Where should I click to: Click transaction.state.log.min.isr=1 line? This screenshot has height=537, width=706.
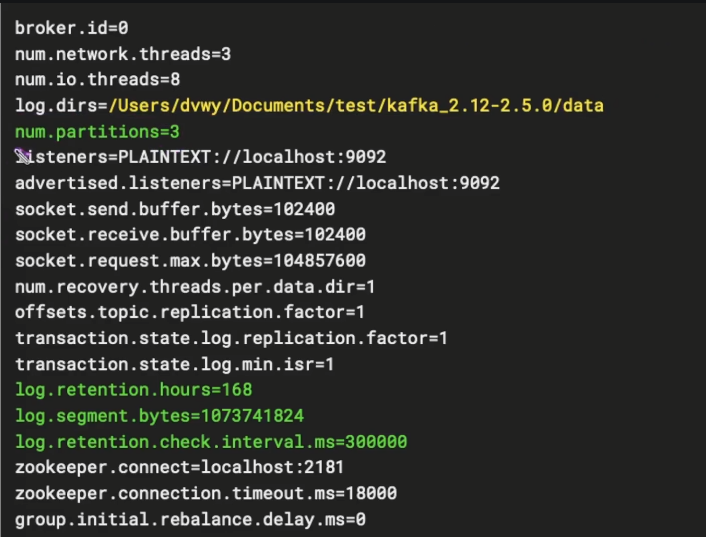coord(175,364)
